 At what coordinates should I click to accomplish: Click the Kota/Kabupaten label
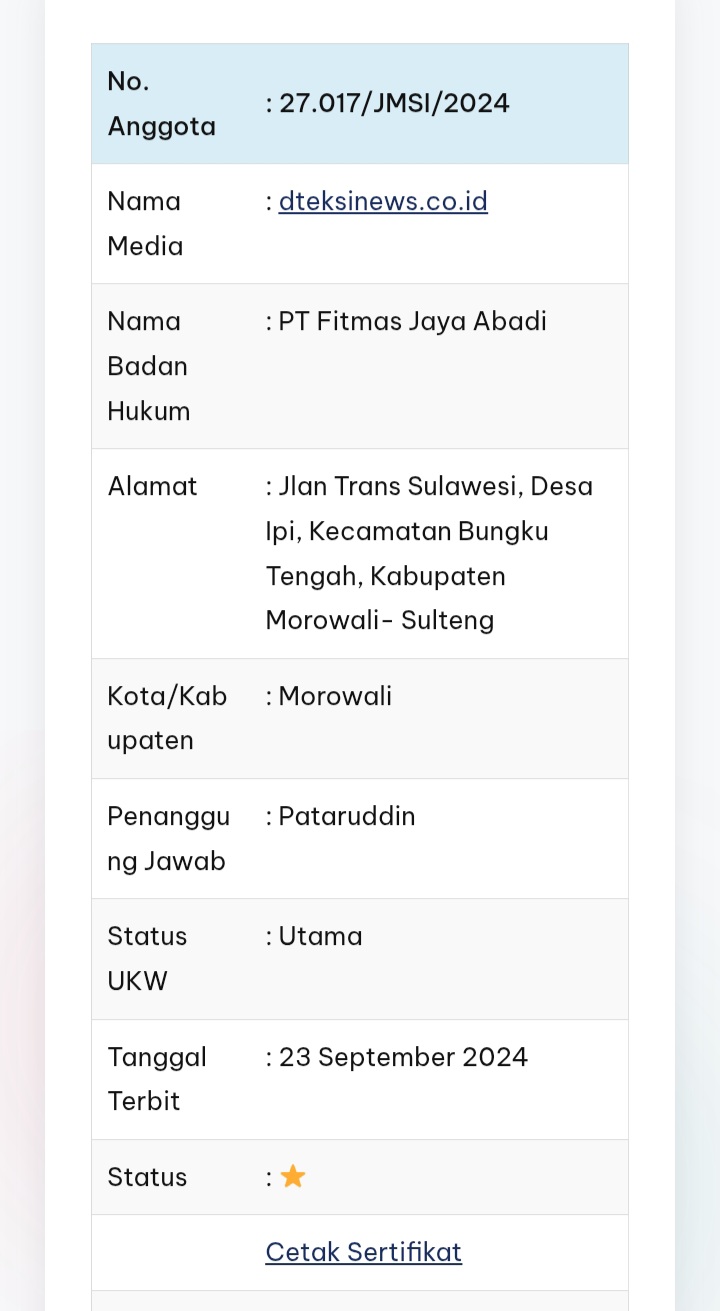tap(167, 718)
